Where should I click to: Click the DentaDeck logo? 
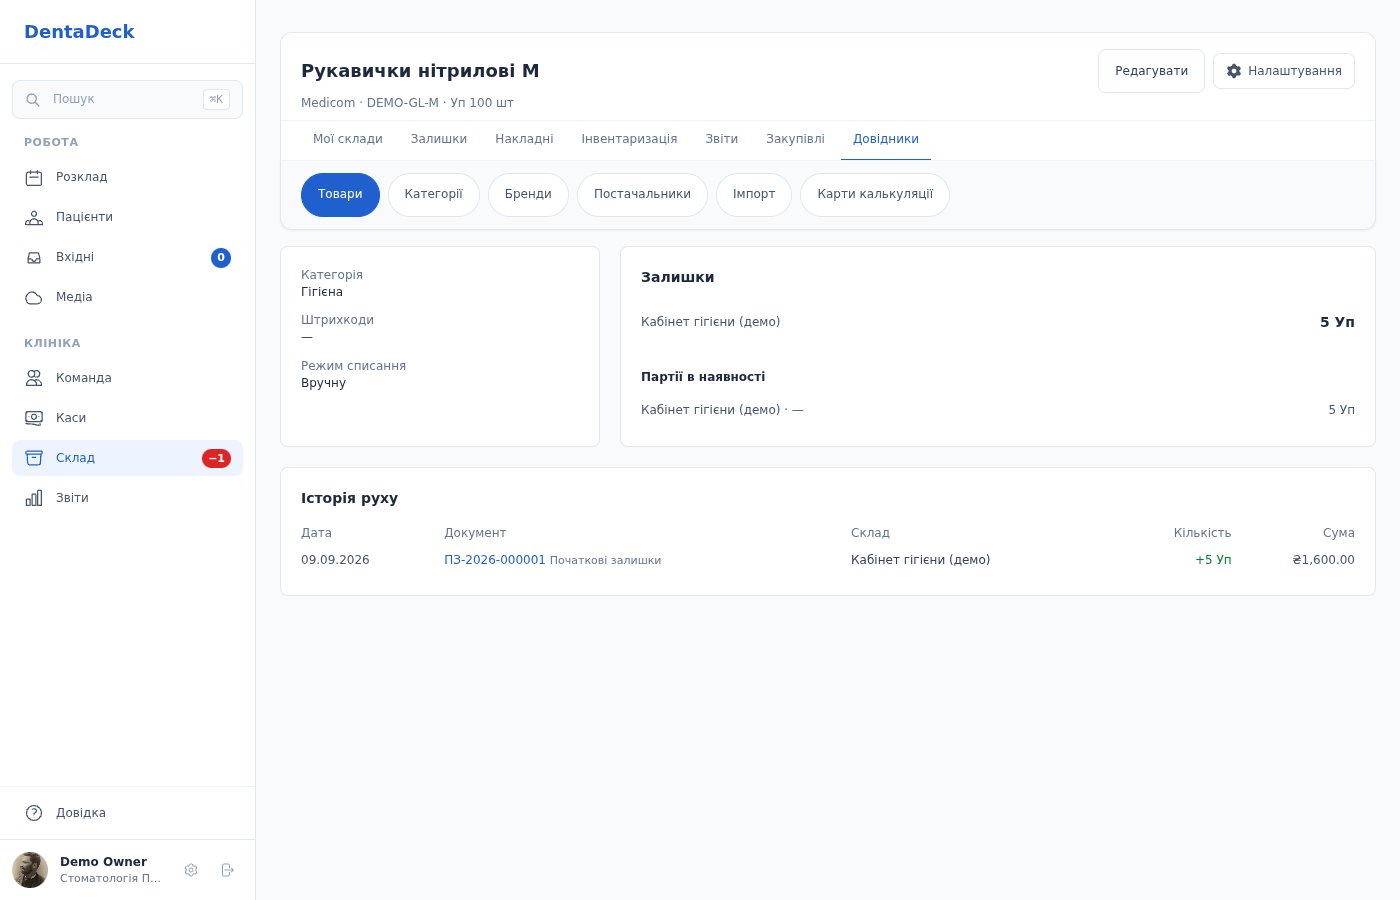[79, 32]
